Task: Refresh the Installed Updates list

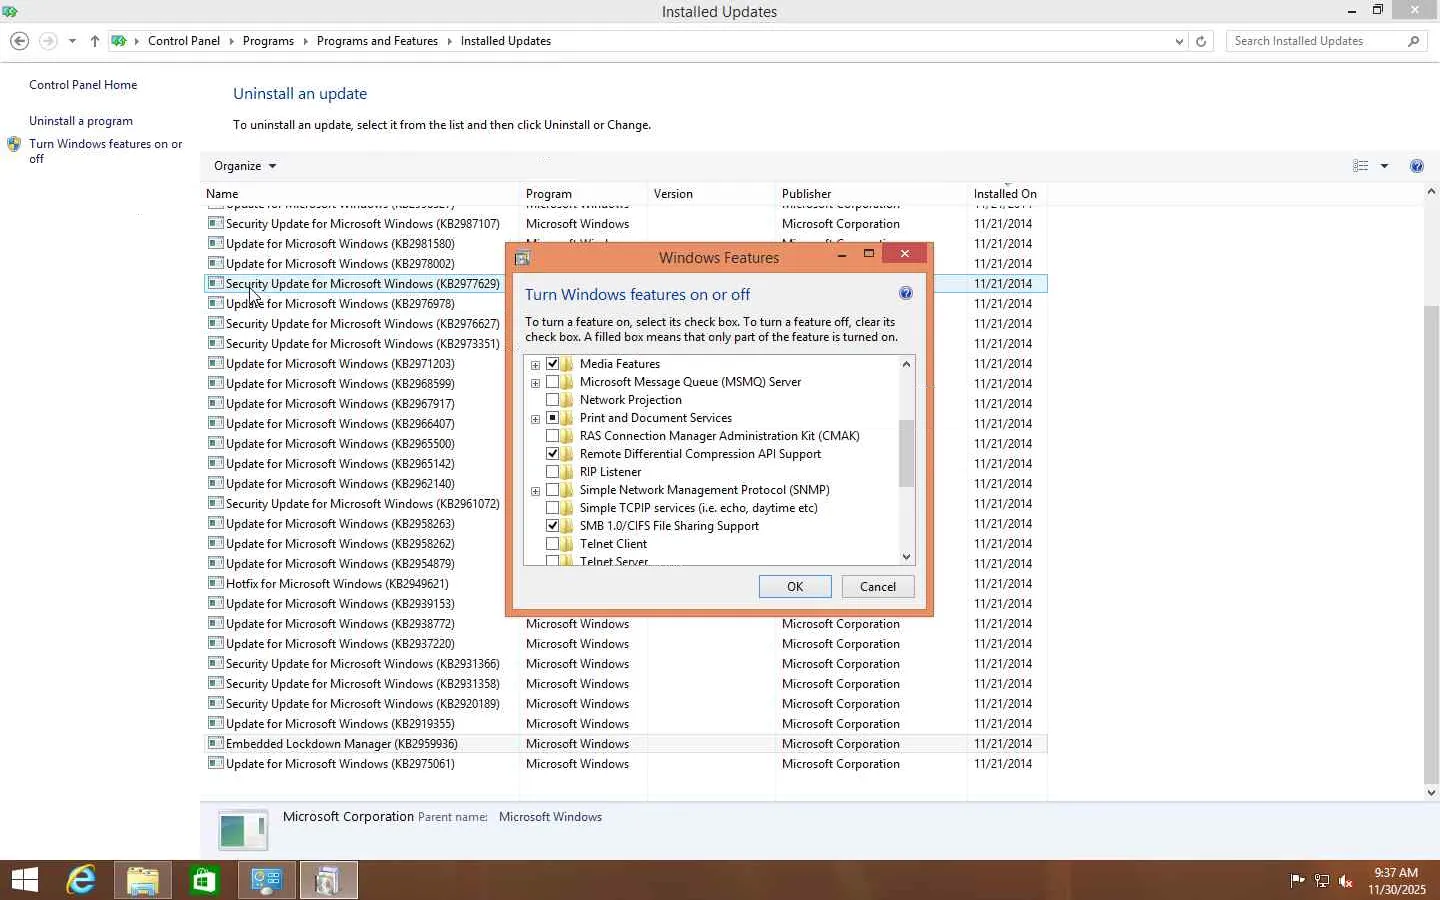Action: pos(1201,41)
